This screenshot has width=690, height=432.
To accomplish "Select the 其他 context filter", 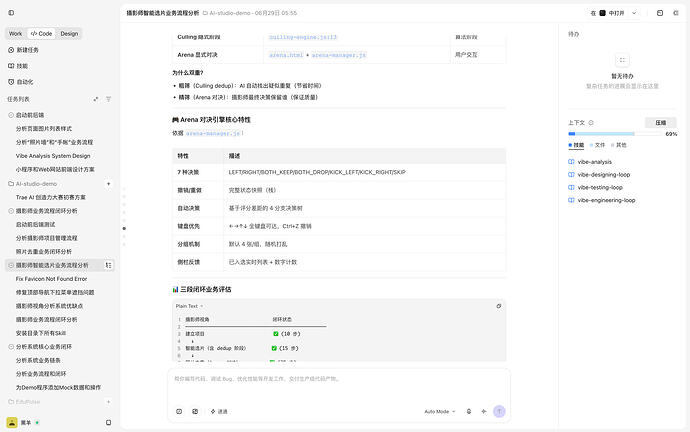I will (x=619, y=145).
